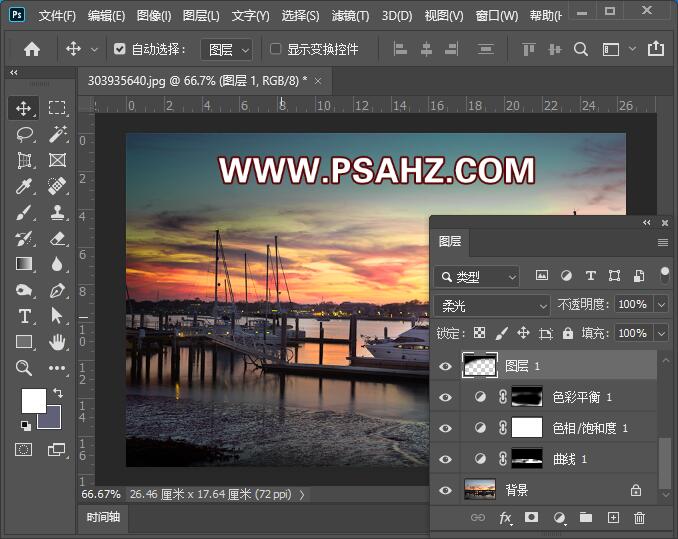Image resolution: width=678 pixels, height=539 pixels.
Task: Toggle lock transparent pixels for layer
Action: pyautogui.click(x=479, y=333)
